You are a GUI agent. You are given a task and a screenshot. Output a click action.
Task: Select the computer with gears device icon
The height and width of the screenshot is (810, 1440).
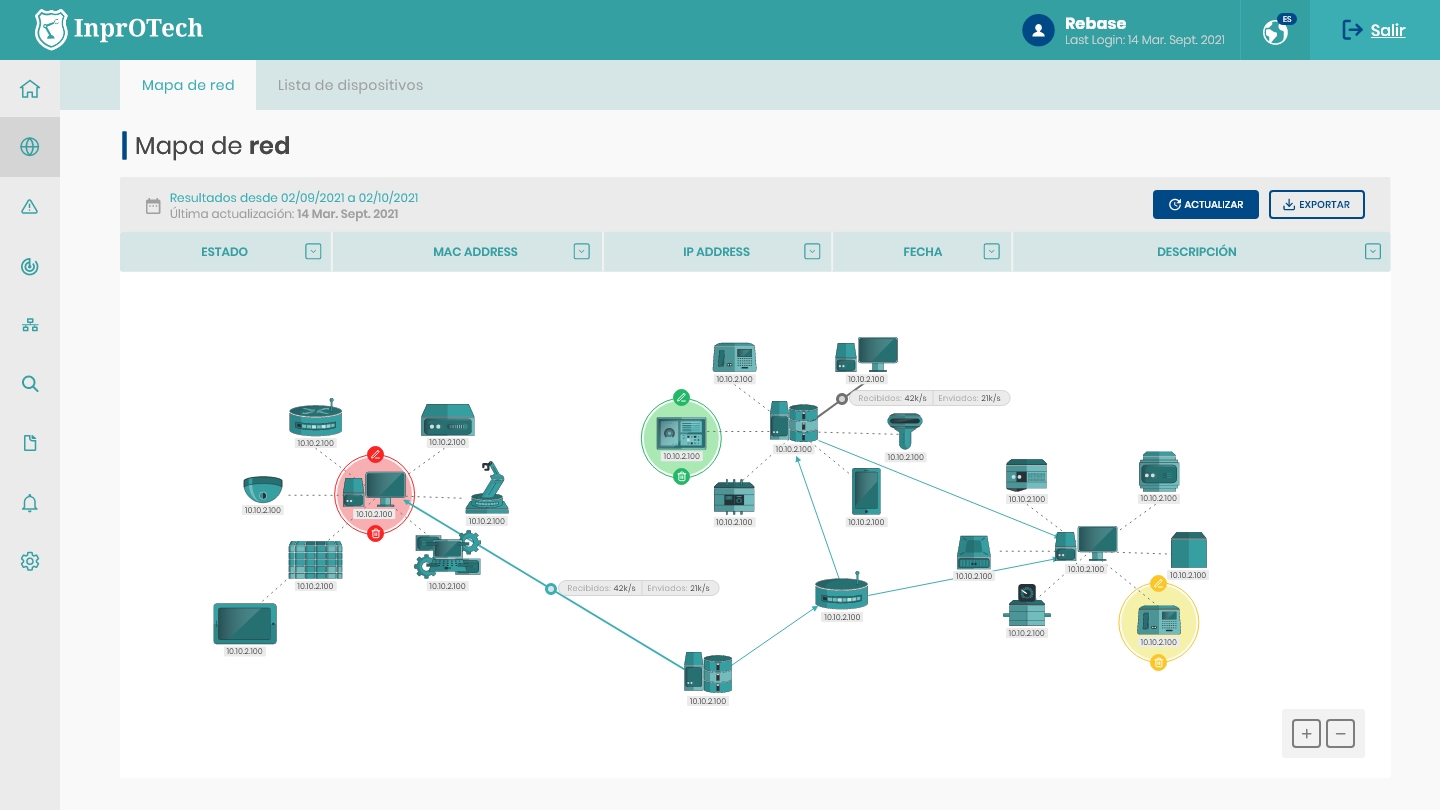[447, 555]
